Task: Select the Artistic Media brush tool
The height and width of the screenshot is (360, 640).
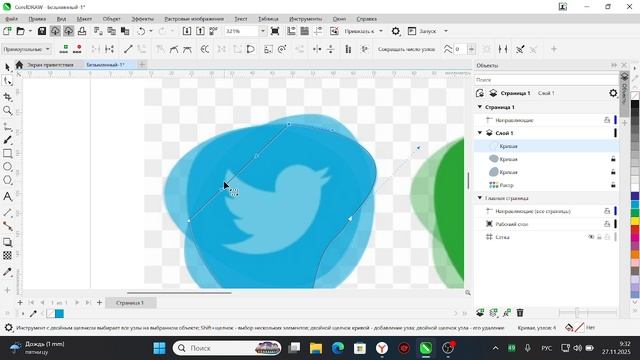Action: point(7,140)
